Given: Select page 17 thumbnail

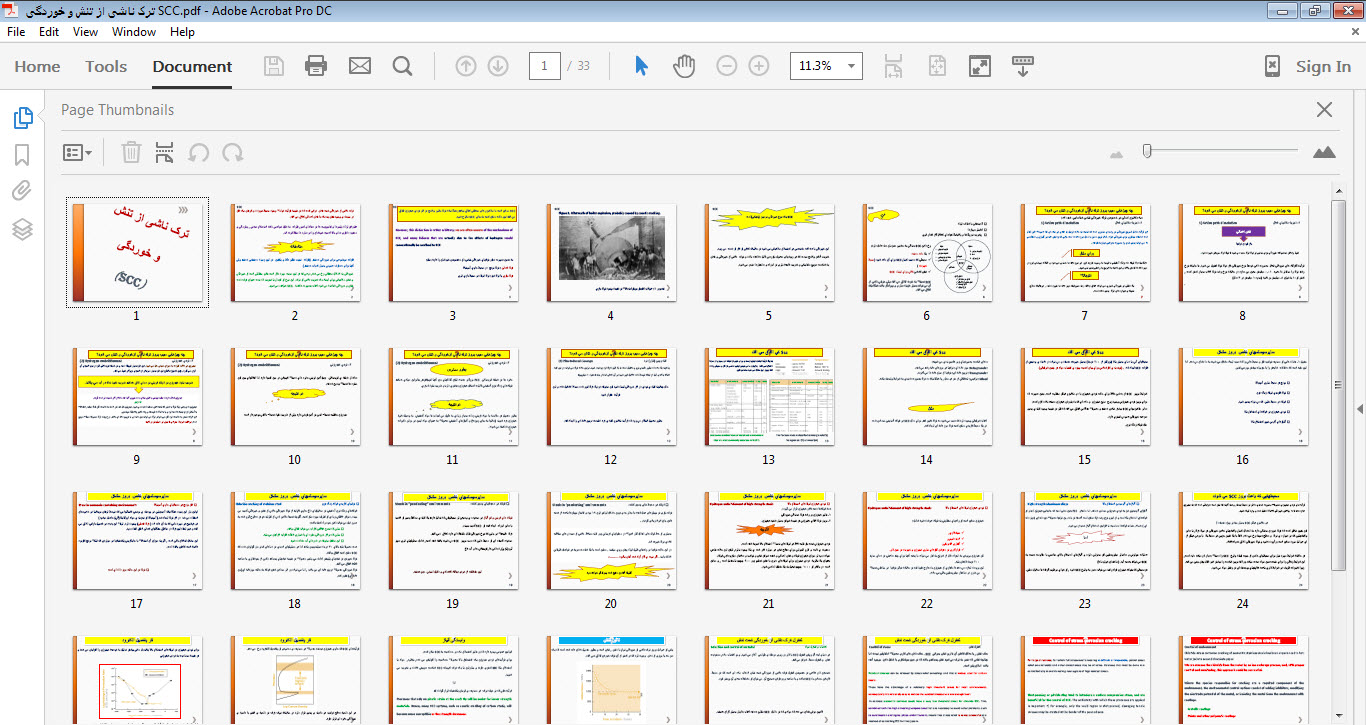Looking at the screenshot, I should [136, 540].
